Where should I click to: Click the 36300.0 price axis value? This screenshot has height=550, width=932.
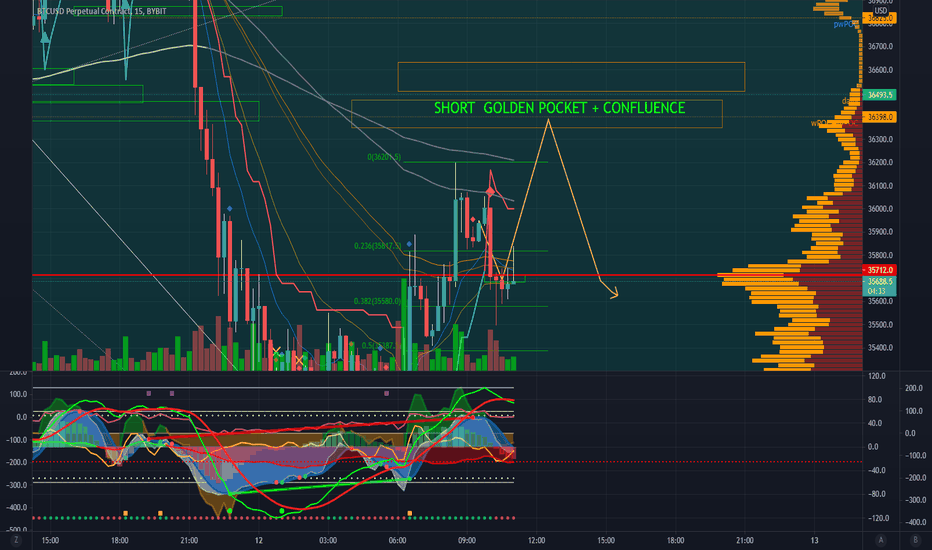coord(880,139)
